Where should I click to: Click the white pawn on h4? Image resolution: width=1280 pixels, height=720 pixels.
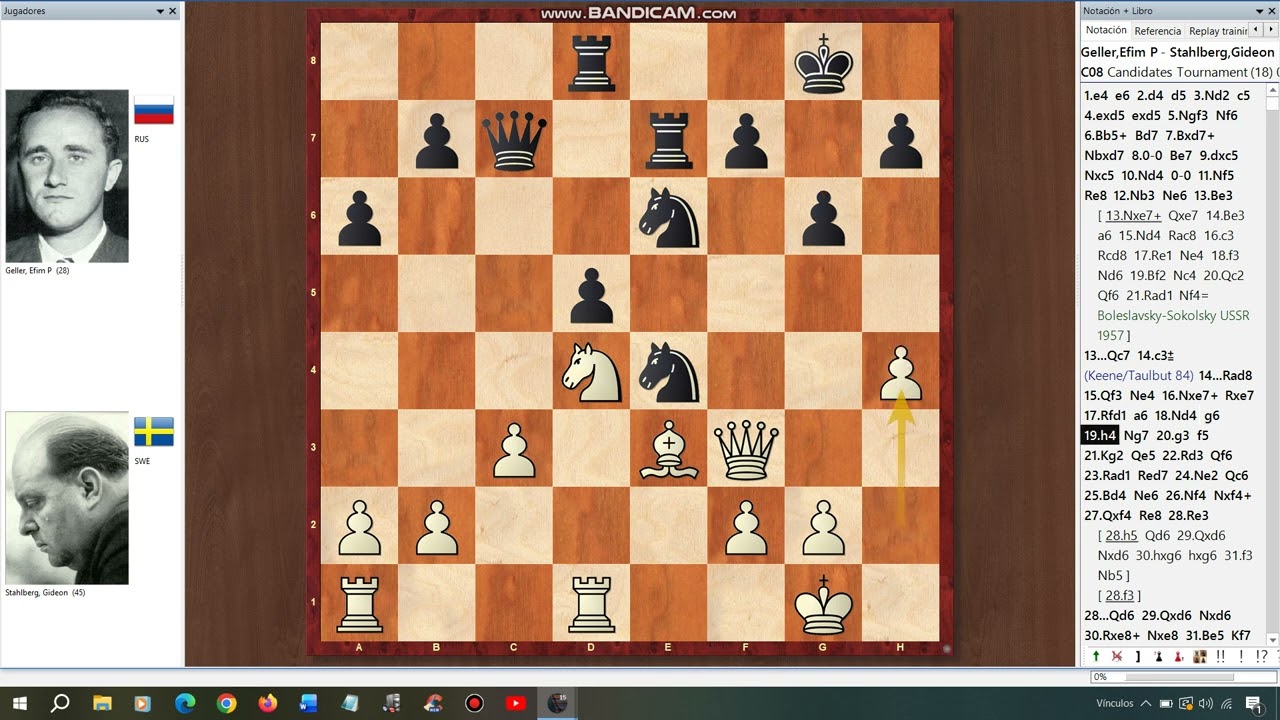click(901, 371)
